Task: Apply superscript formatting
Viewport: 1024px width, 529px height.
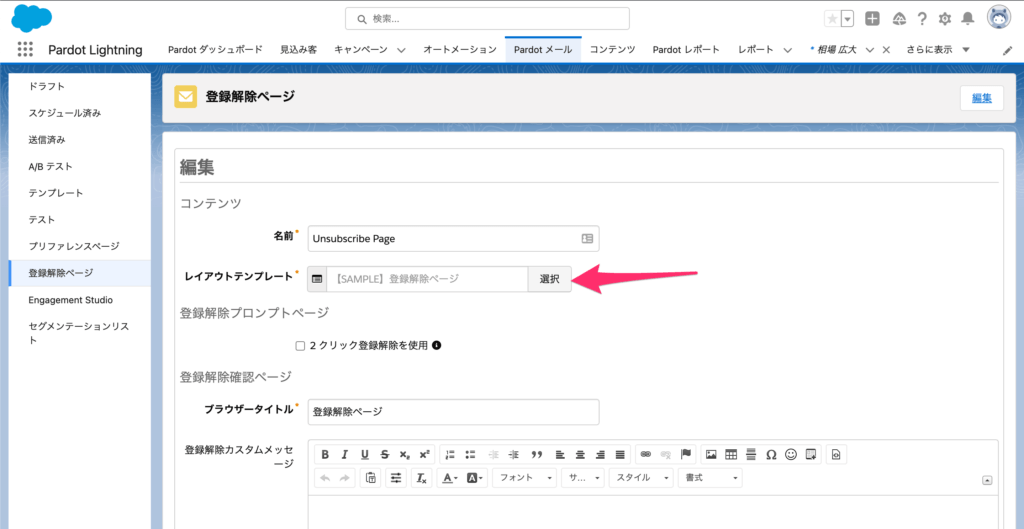Action: coord(424,454)
